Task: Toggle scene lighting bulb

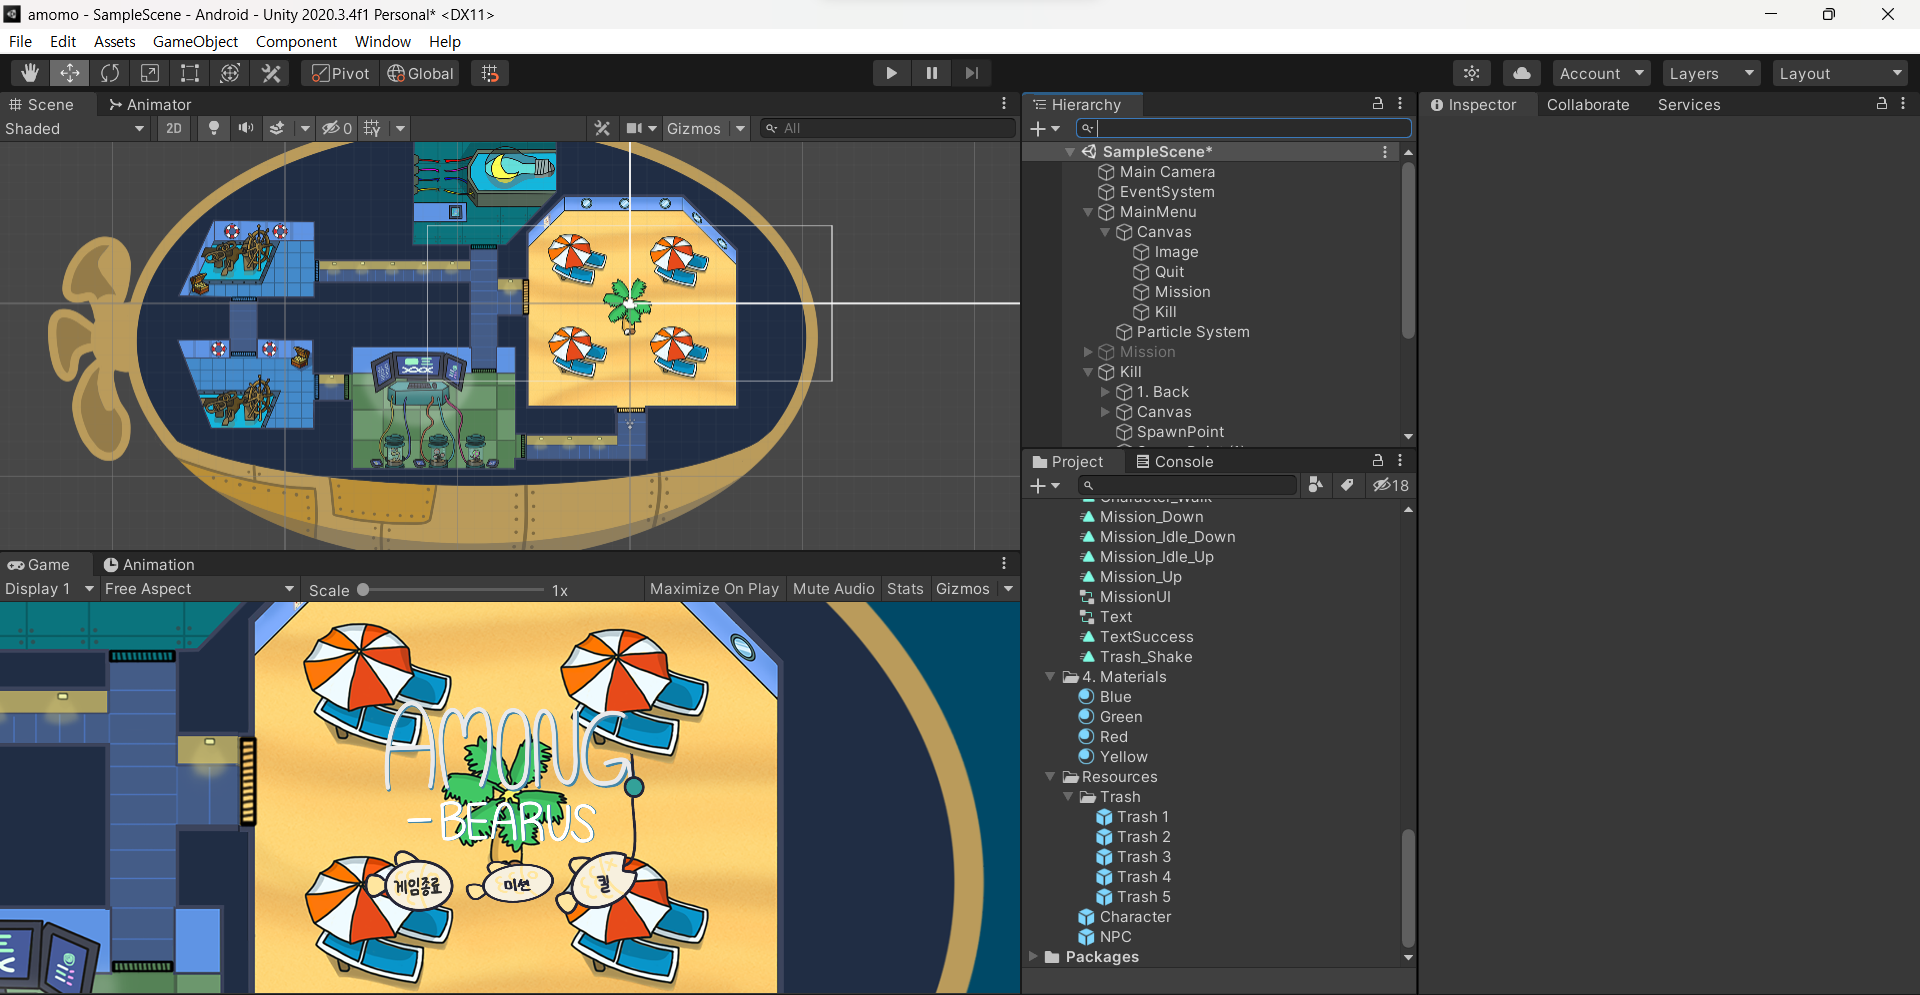Action: click(213, 128)
